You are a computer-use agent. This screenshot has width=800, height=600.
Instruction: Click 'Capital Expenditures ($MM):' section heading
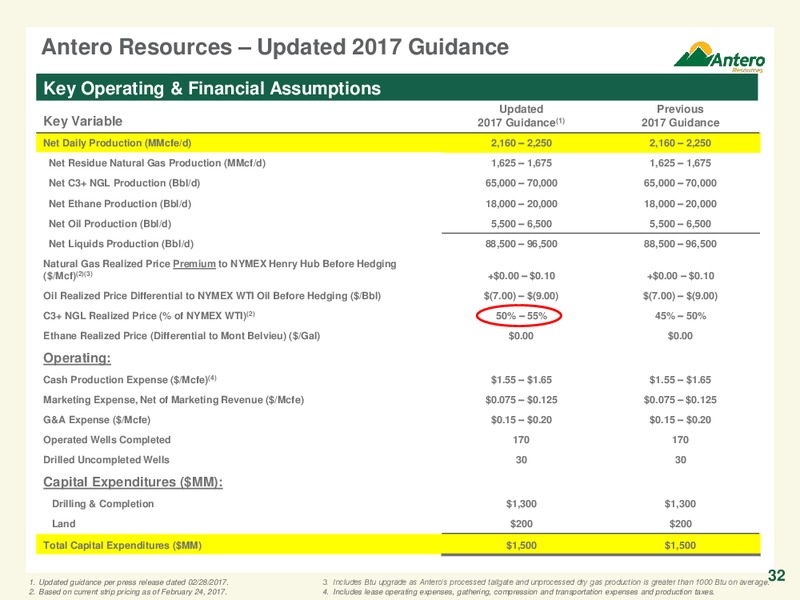(133, 482)
